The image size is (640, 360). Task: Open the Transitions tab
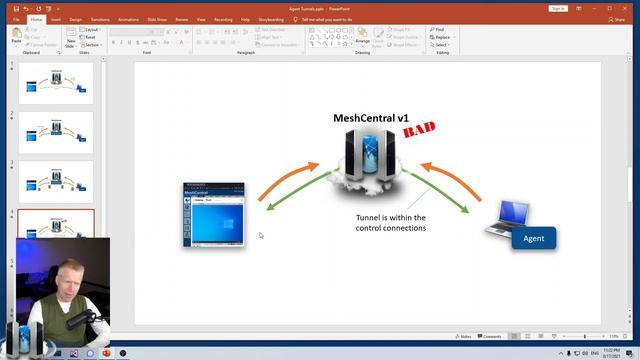(x=100, y=20)
